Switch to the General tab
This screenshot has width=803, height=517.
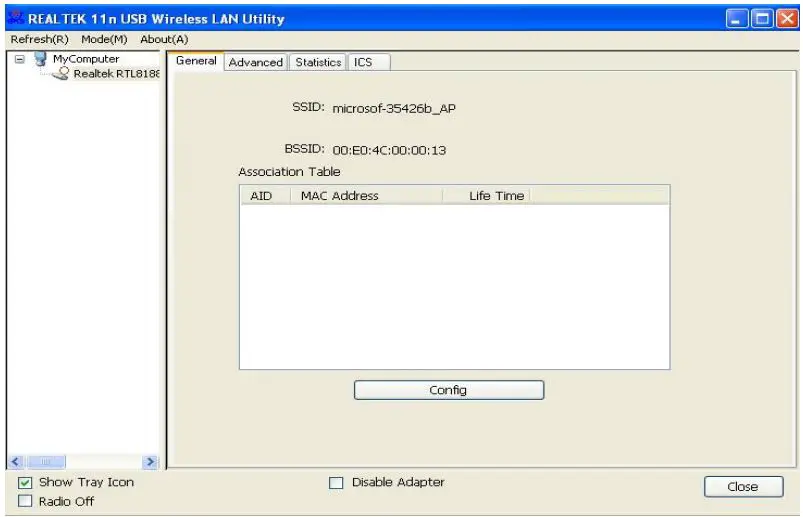[196, 61]
